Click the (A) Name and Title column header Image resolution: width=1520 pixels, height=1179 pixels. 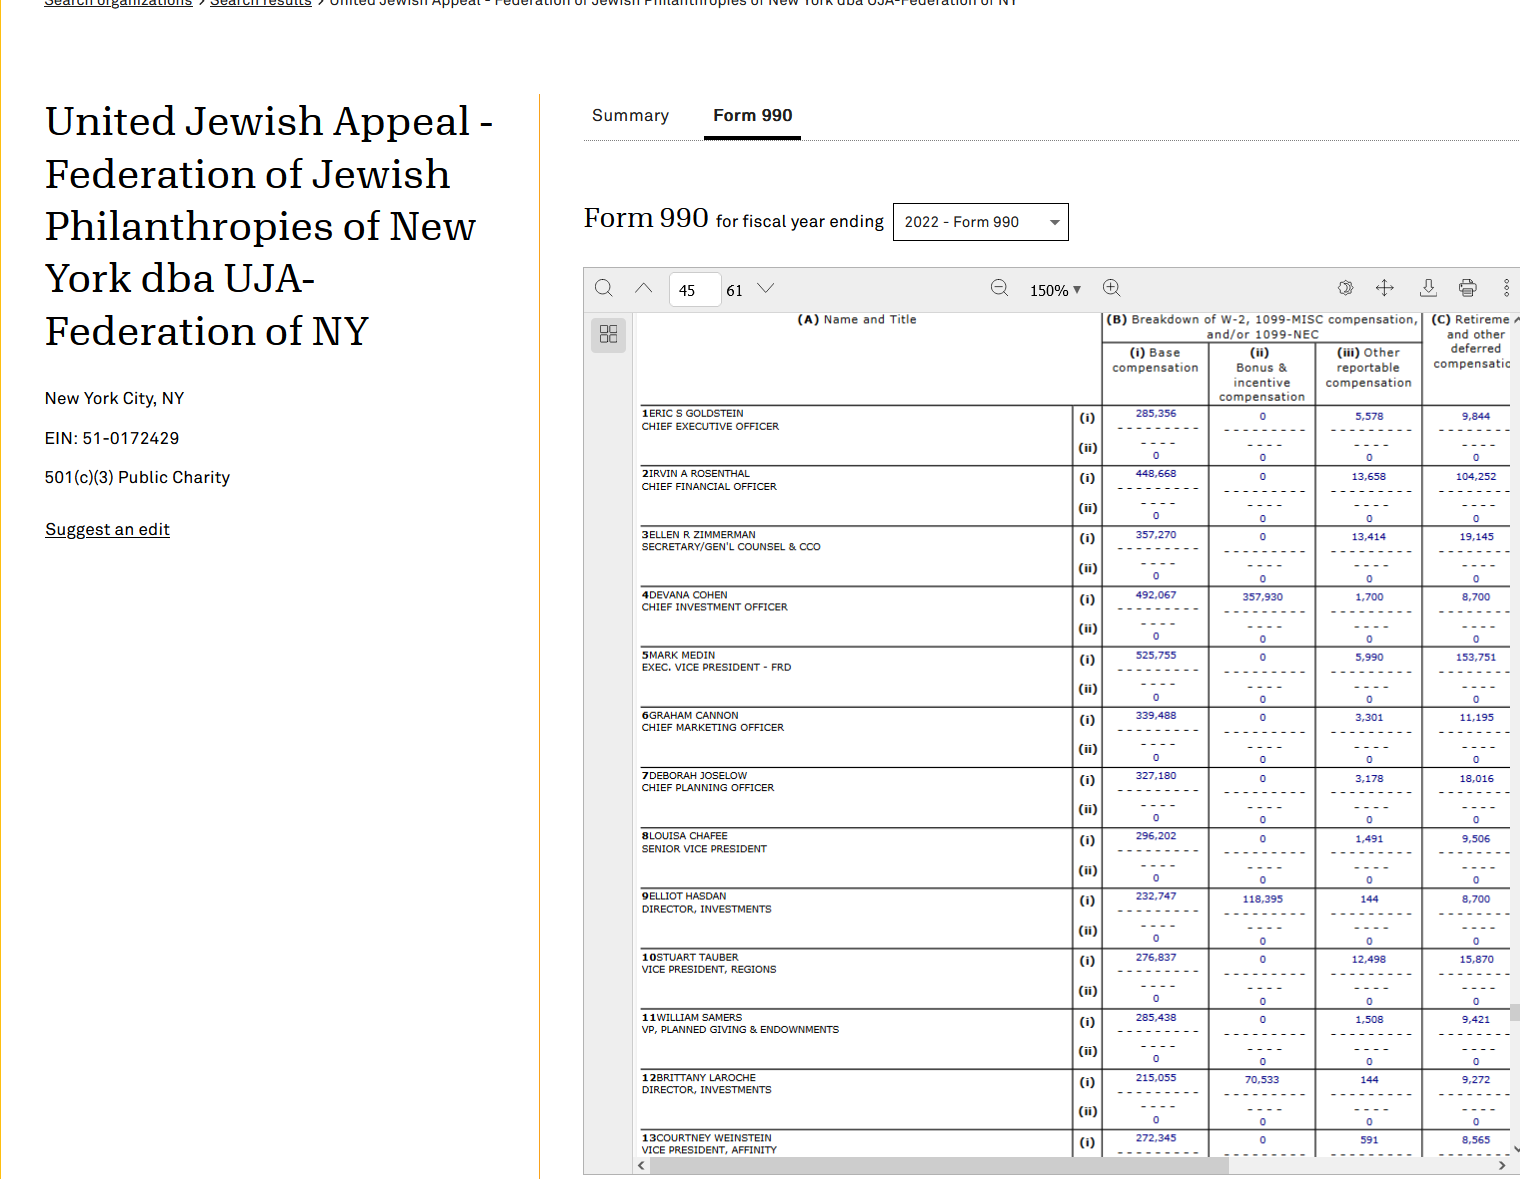(857, 319)
